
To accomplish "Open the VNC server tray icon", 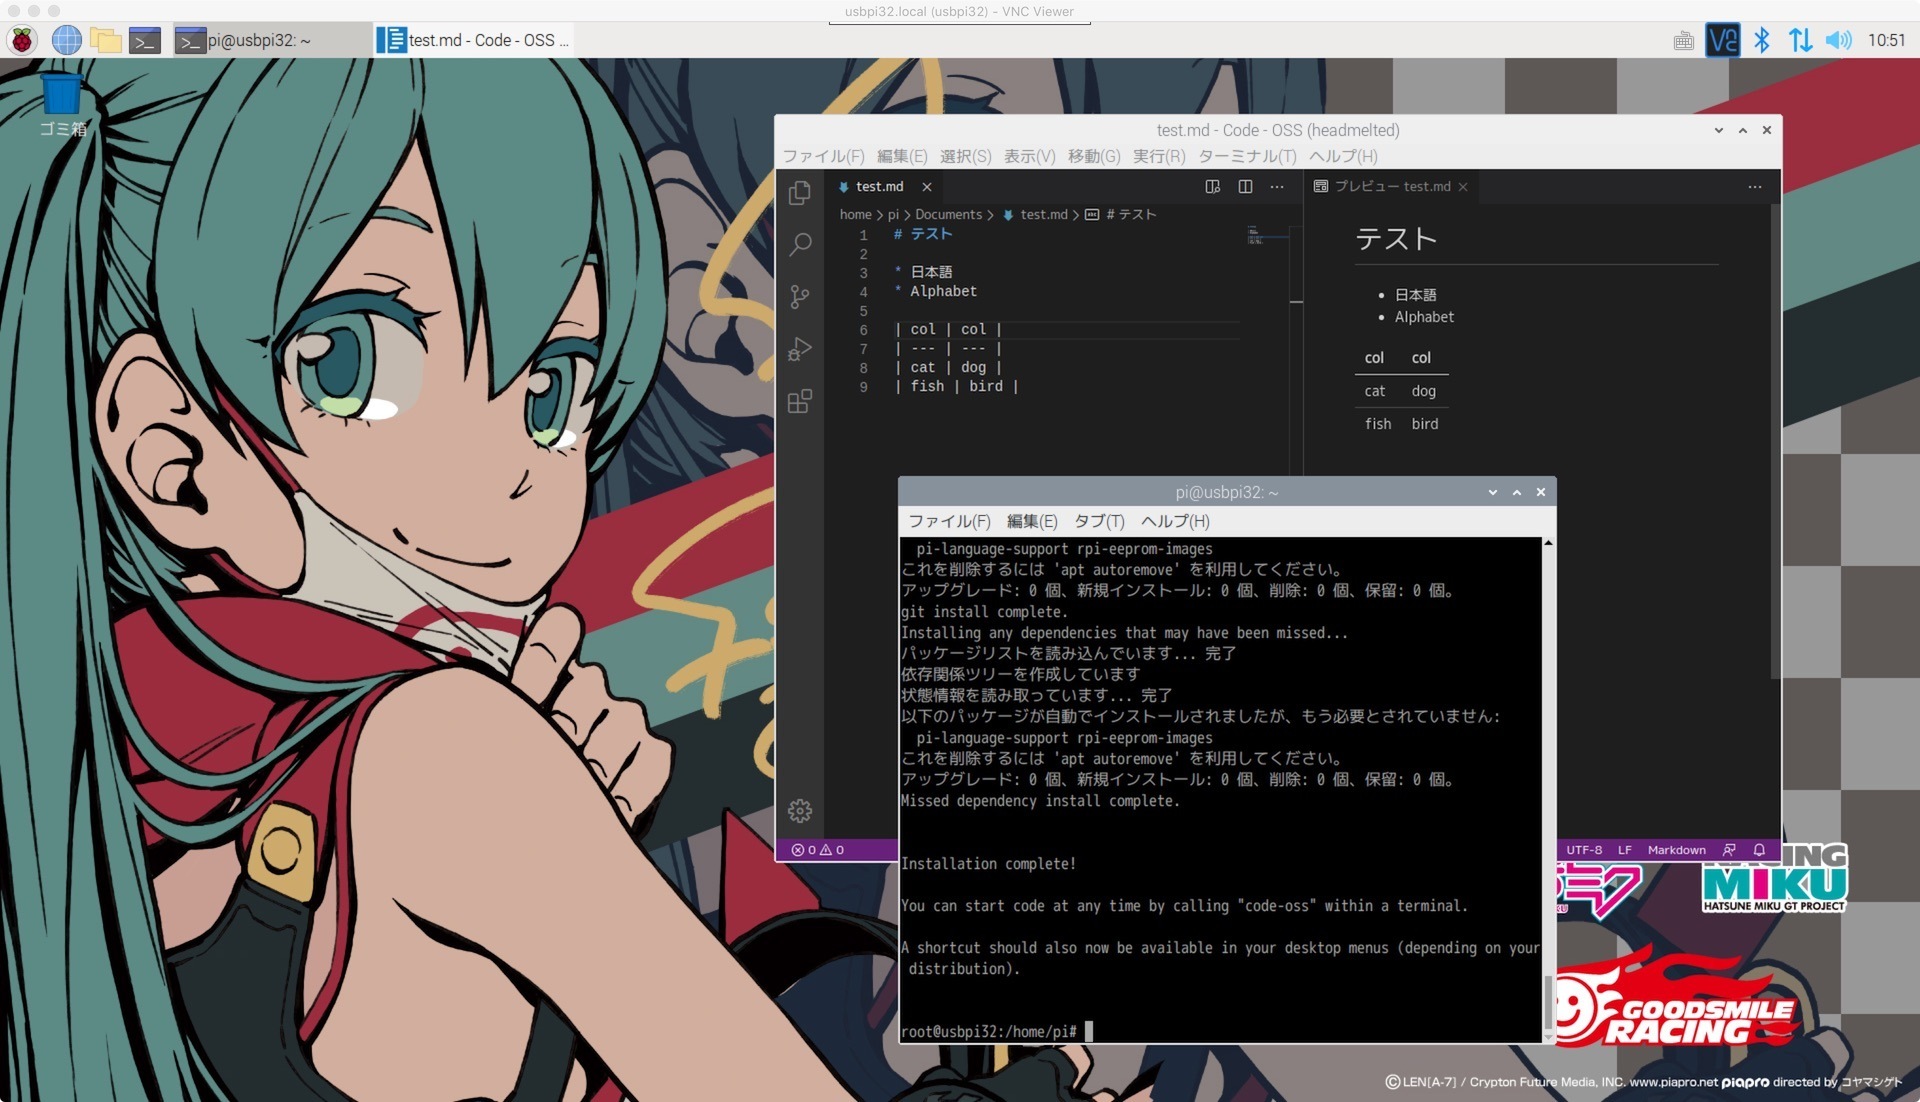I will pyautogui.click(x=1722, y=40).
